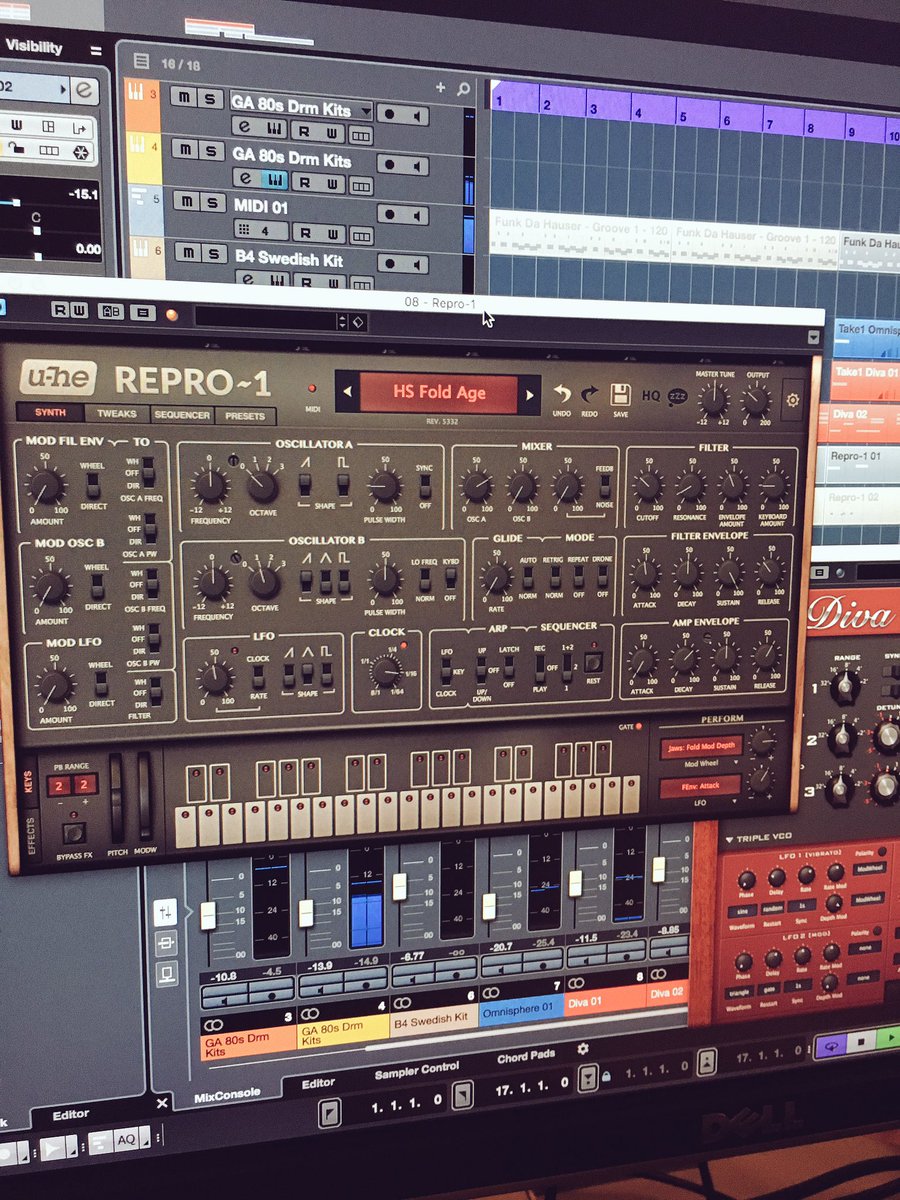Click the Funk Da Hauser Groove 1 clip
The height and width of the screenshot is (1200, 900).
coord(580,239)
